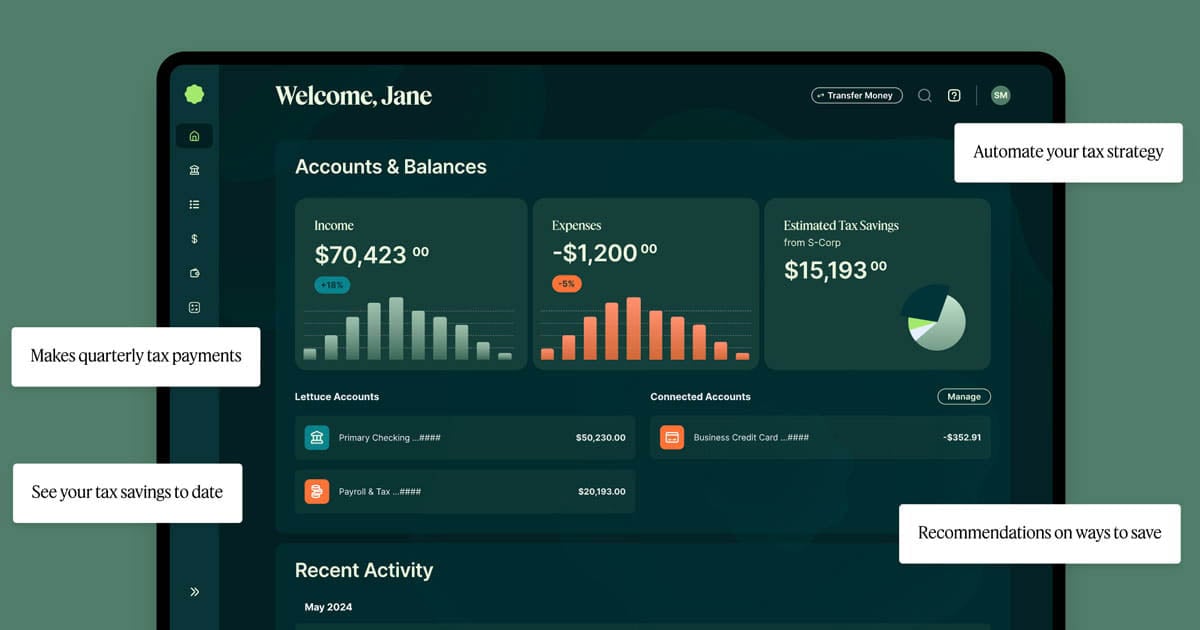Click the Income amount $70,423

pyautogui.click(x=371, y=255)
